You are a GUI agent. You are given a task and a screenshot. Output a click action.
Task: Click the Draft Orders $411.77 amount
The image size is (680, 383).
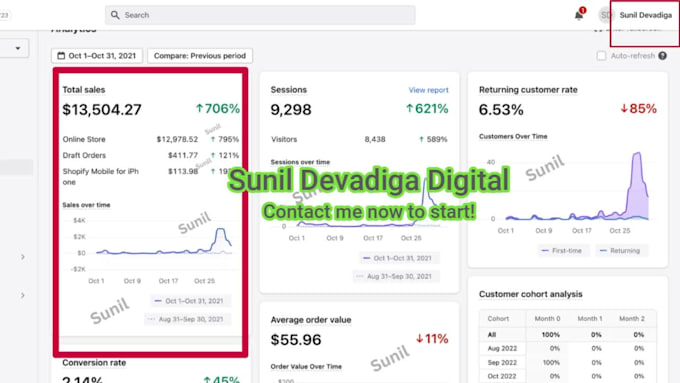(x=183, y=155)
